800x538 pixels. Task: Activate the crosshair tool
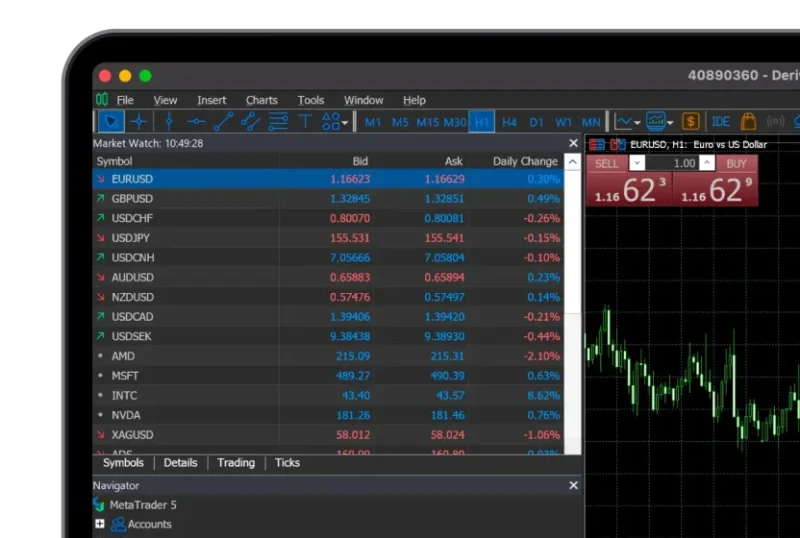tap(139, 122)
